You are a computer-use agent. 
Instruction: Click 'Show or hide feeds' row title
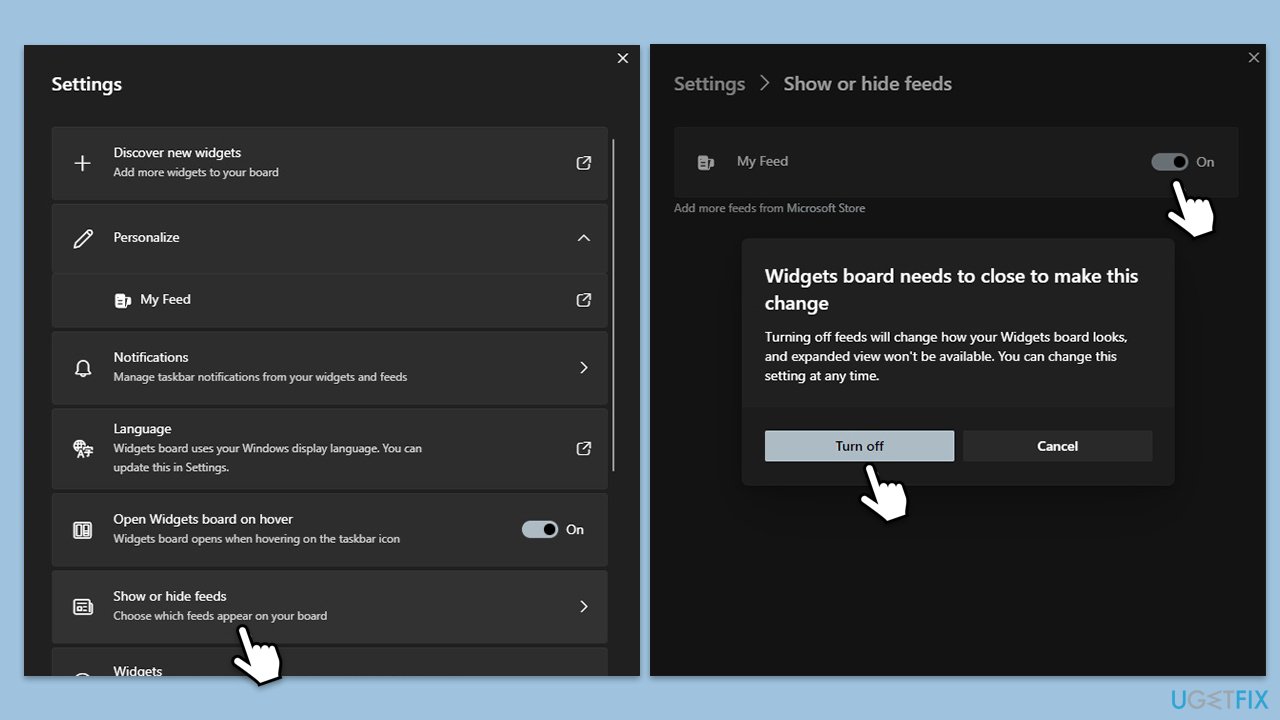pos(170,596)
